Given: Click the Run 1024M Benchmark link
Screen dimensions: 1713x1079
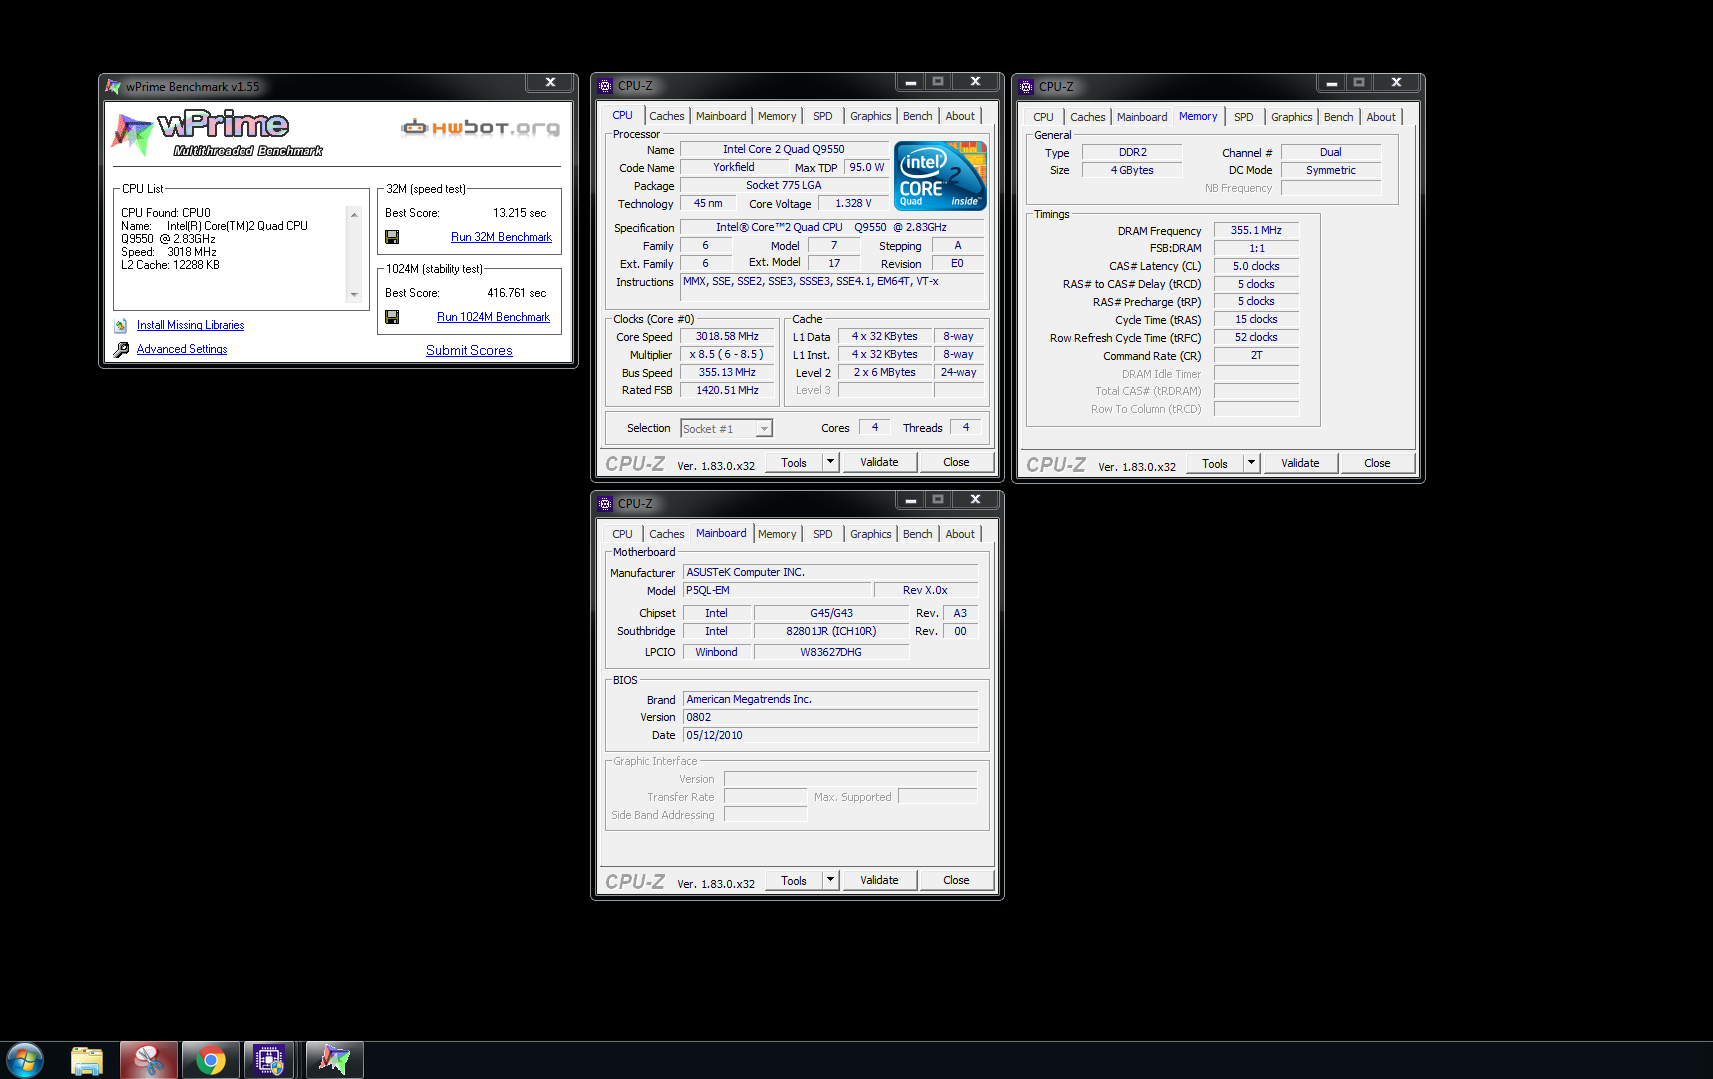Looking at the screenshot, I should click(x=493, y=317).
